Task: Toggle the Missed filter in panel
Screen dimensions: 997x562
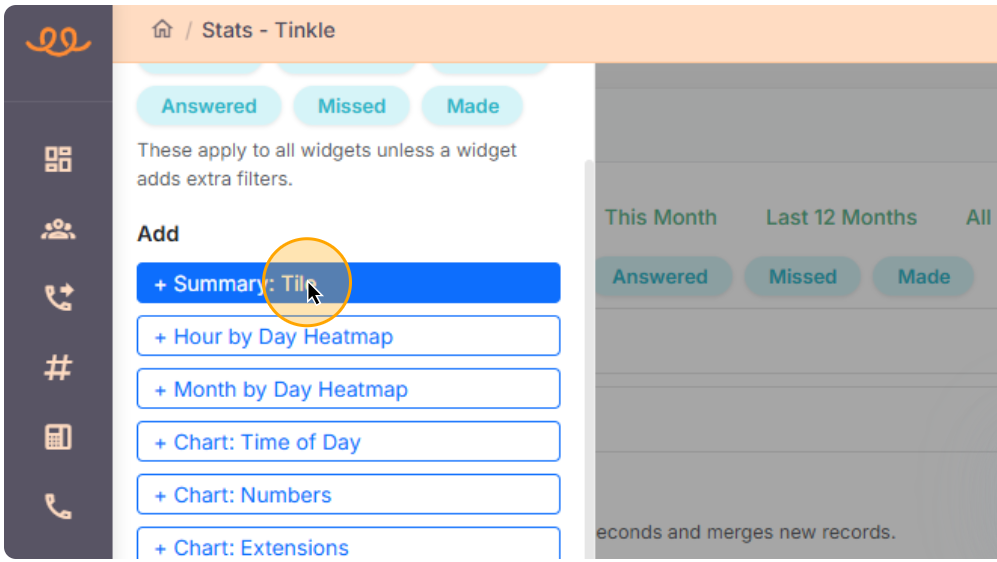Action: click(x=351, y=106)
